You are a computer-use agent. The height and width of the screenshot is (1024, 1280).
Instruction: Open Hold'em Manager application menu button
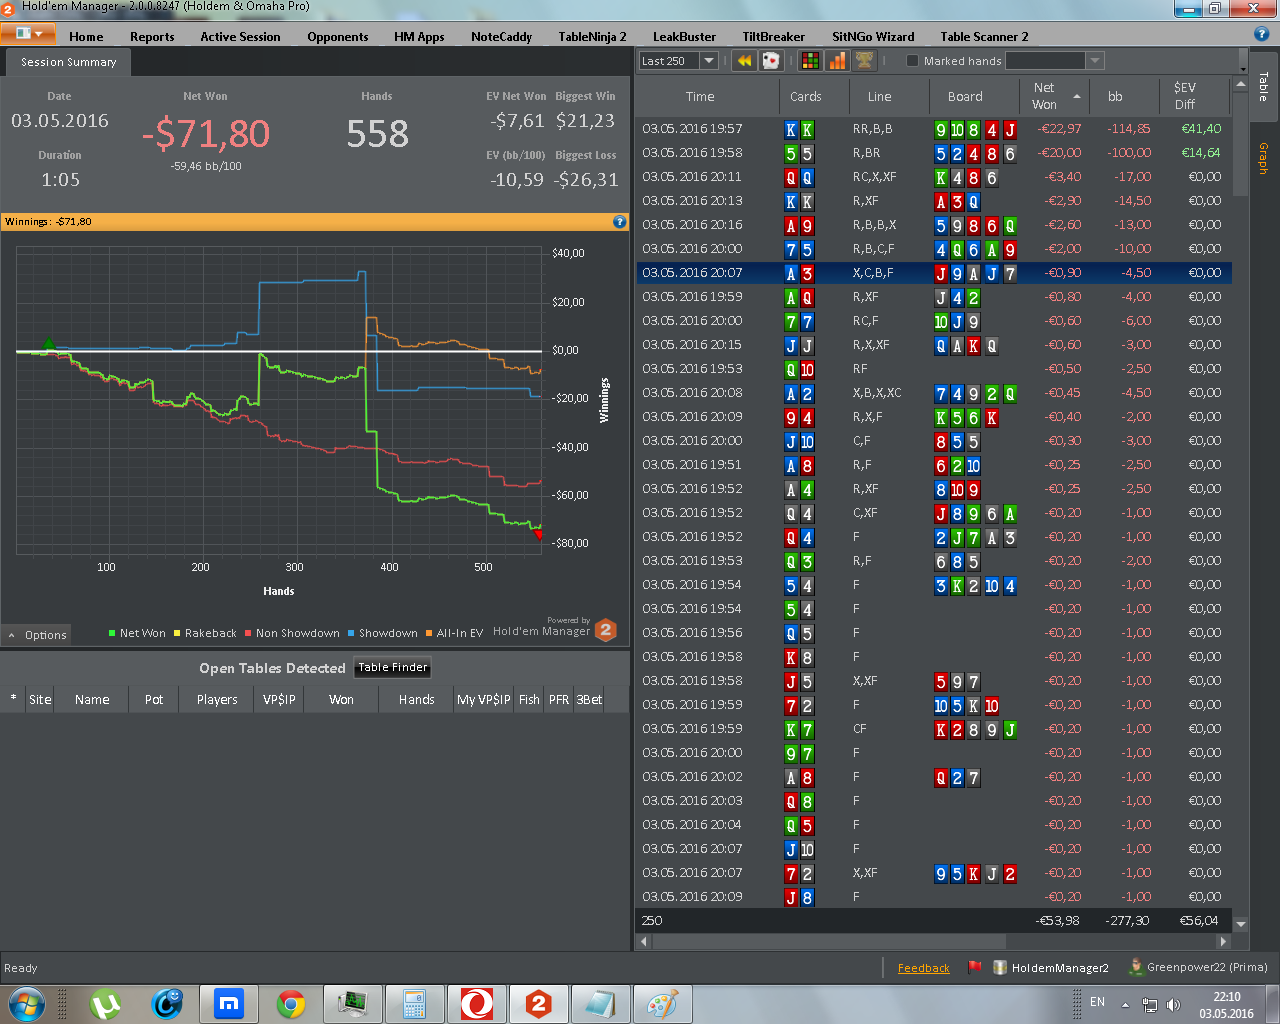tap(27, 33)
